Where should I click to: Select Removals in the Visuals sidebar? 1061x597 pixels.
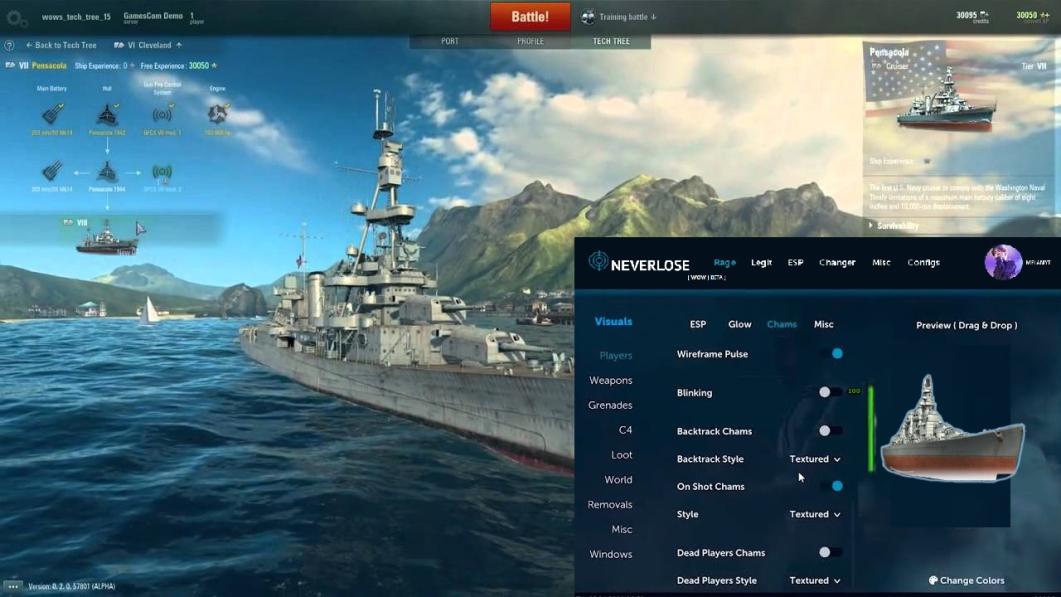pyautogui.click(x=610, y=505)
